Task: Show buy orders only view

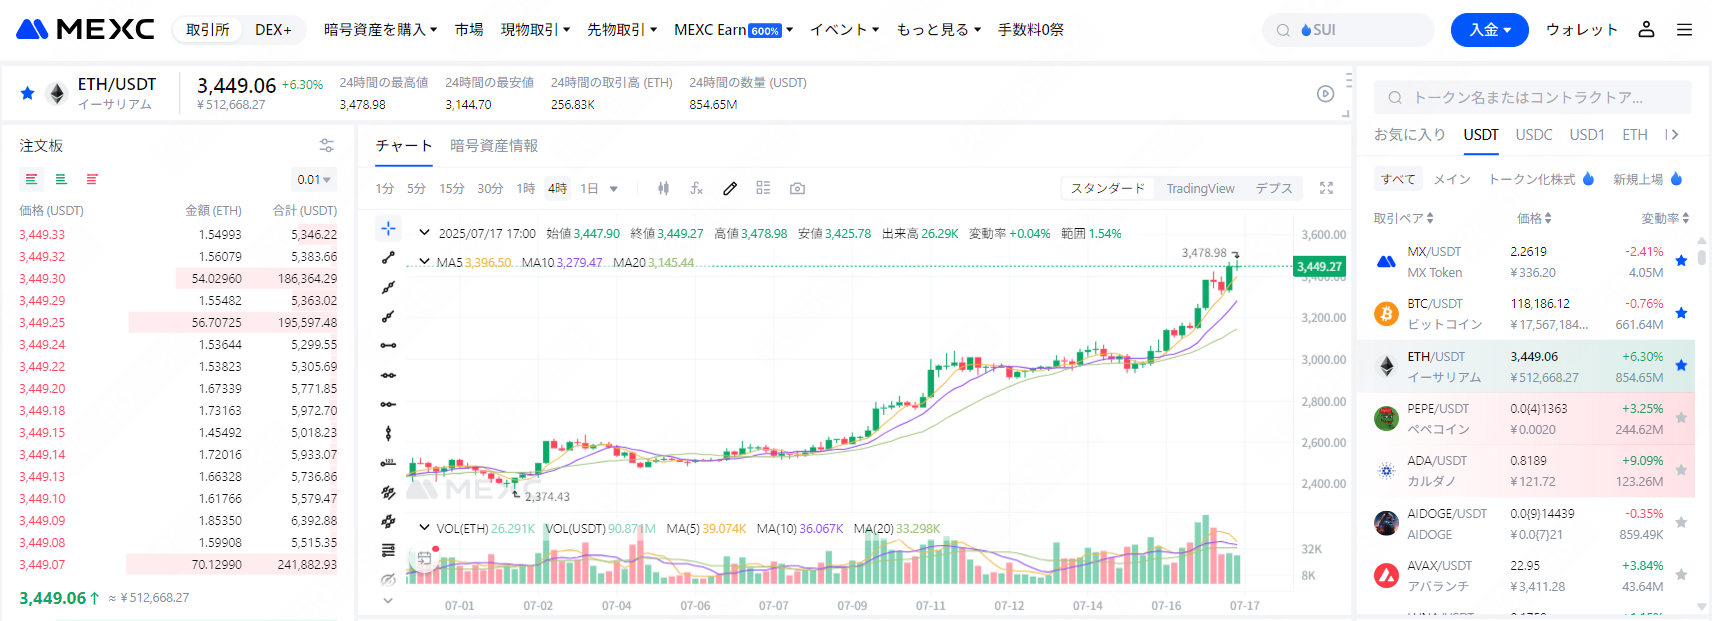Action: tap(61, 179)
